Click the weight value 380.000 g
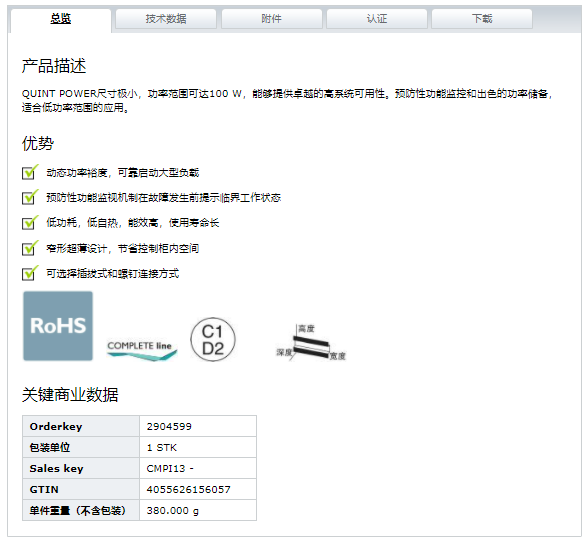Screen dimensions: 585x541 (172, 511)
